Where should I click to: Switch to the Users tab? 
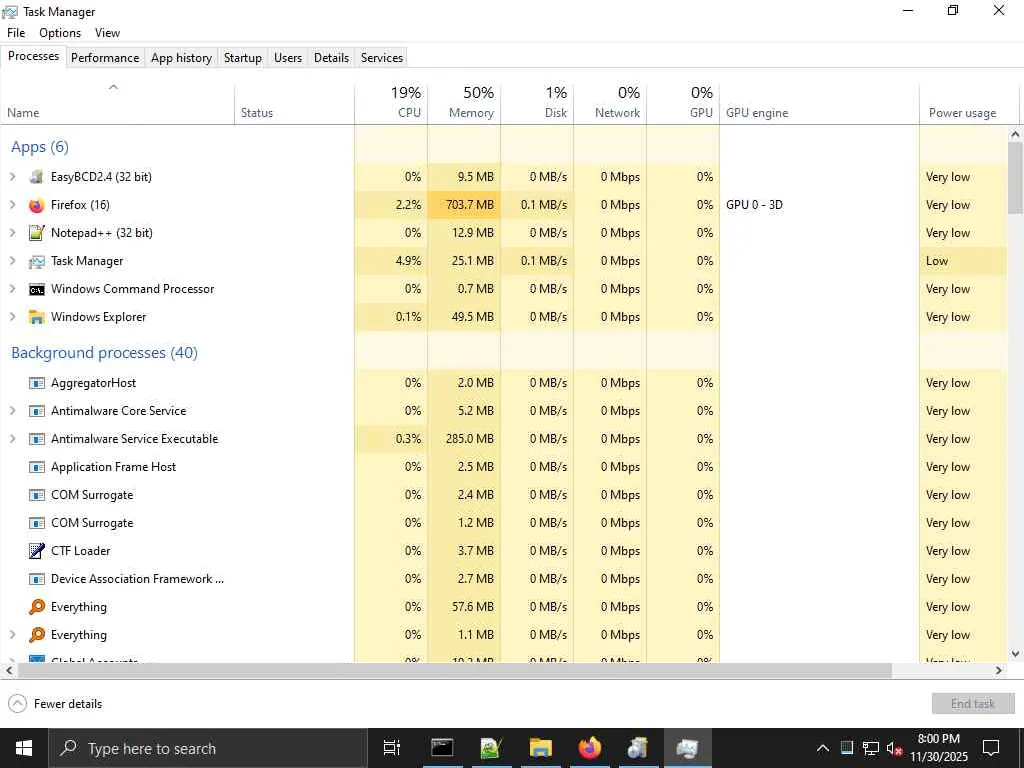(288, 57)
